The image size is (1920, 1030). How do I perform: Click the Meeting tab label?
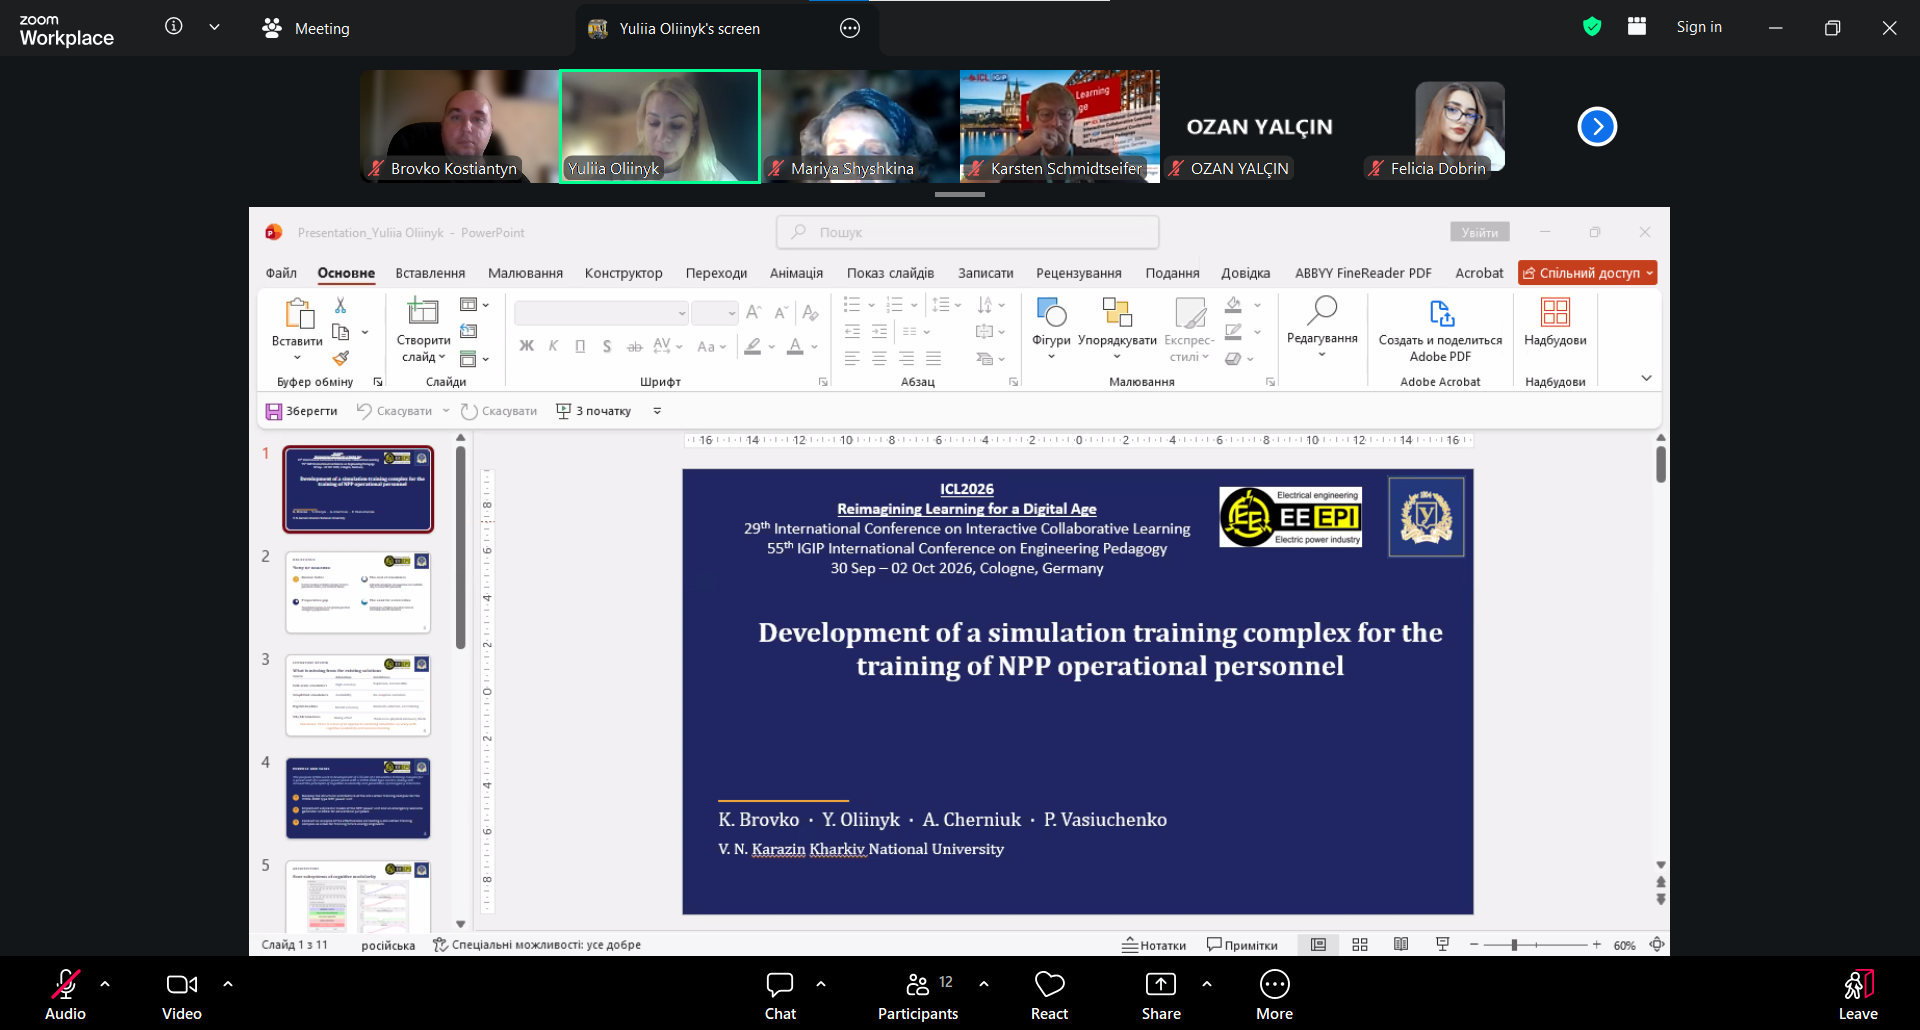click(x=322, y=29)
